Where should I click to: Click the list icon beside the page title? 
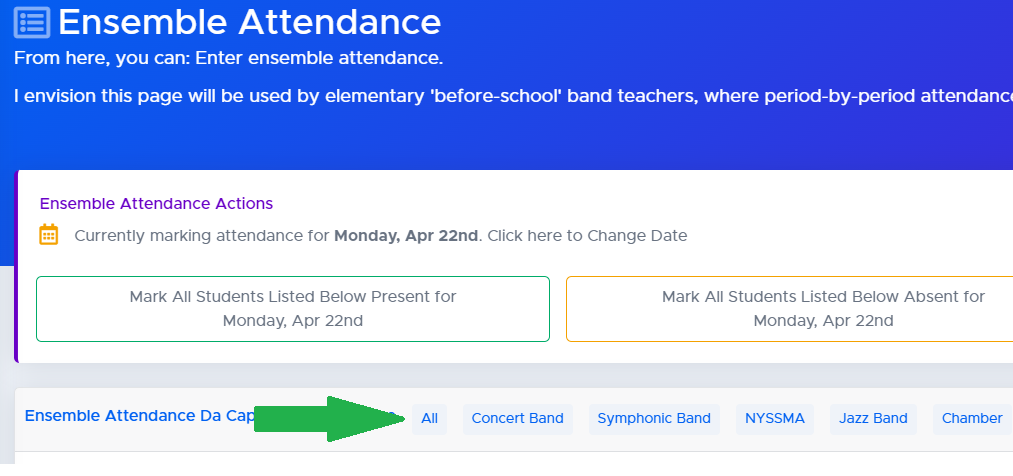32,22
